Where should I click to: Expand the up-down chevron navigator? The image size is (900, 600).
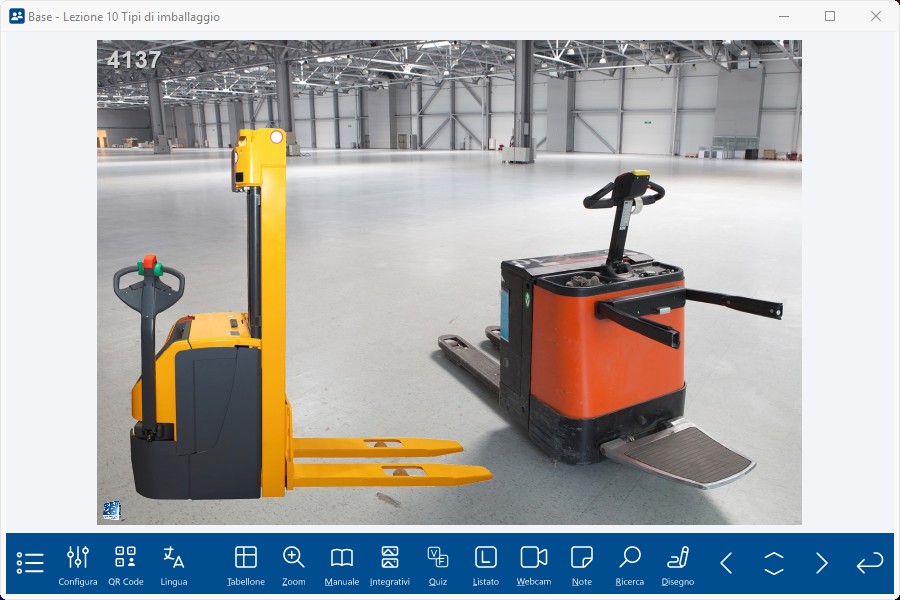(774, 563)
